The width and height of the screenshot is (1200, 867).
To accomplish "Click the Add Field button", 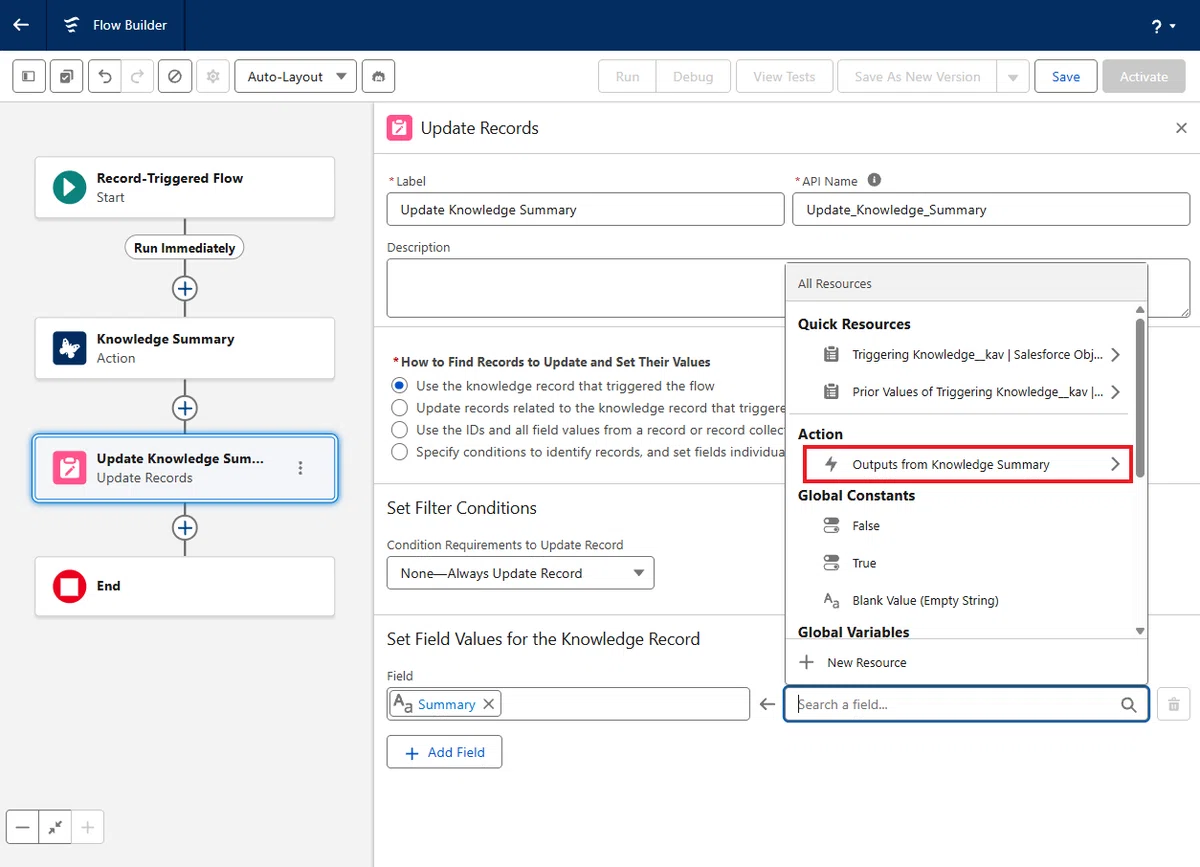I will coord(444,752).
